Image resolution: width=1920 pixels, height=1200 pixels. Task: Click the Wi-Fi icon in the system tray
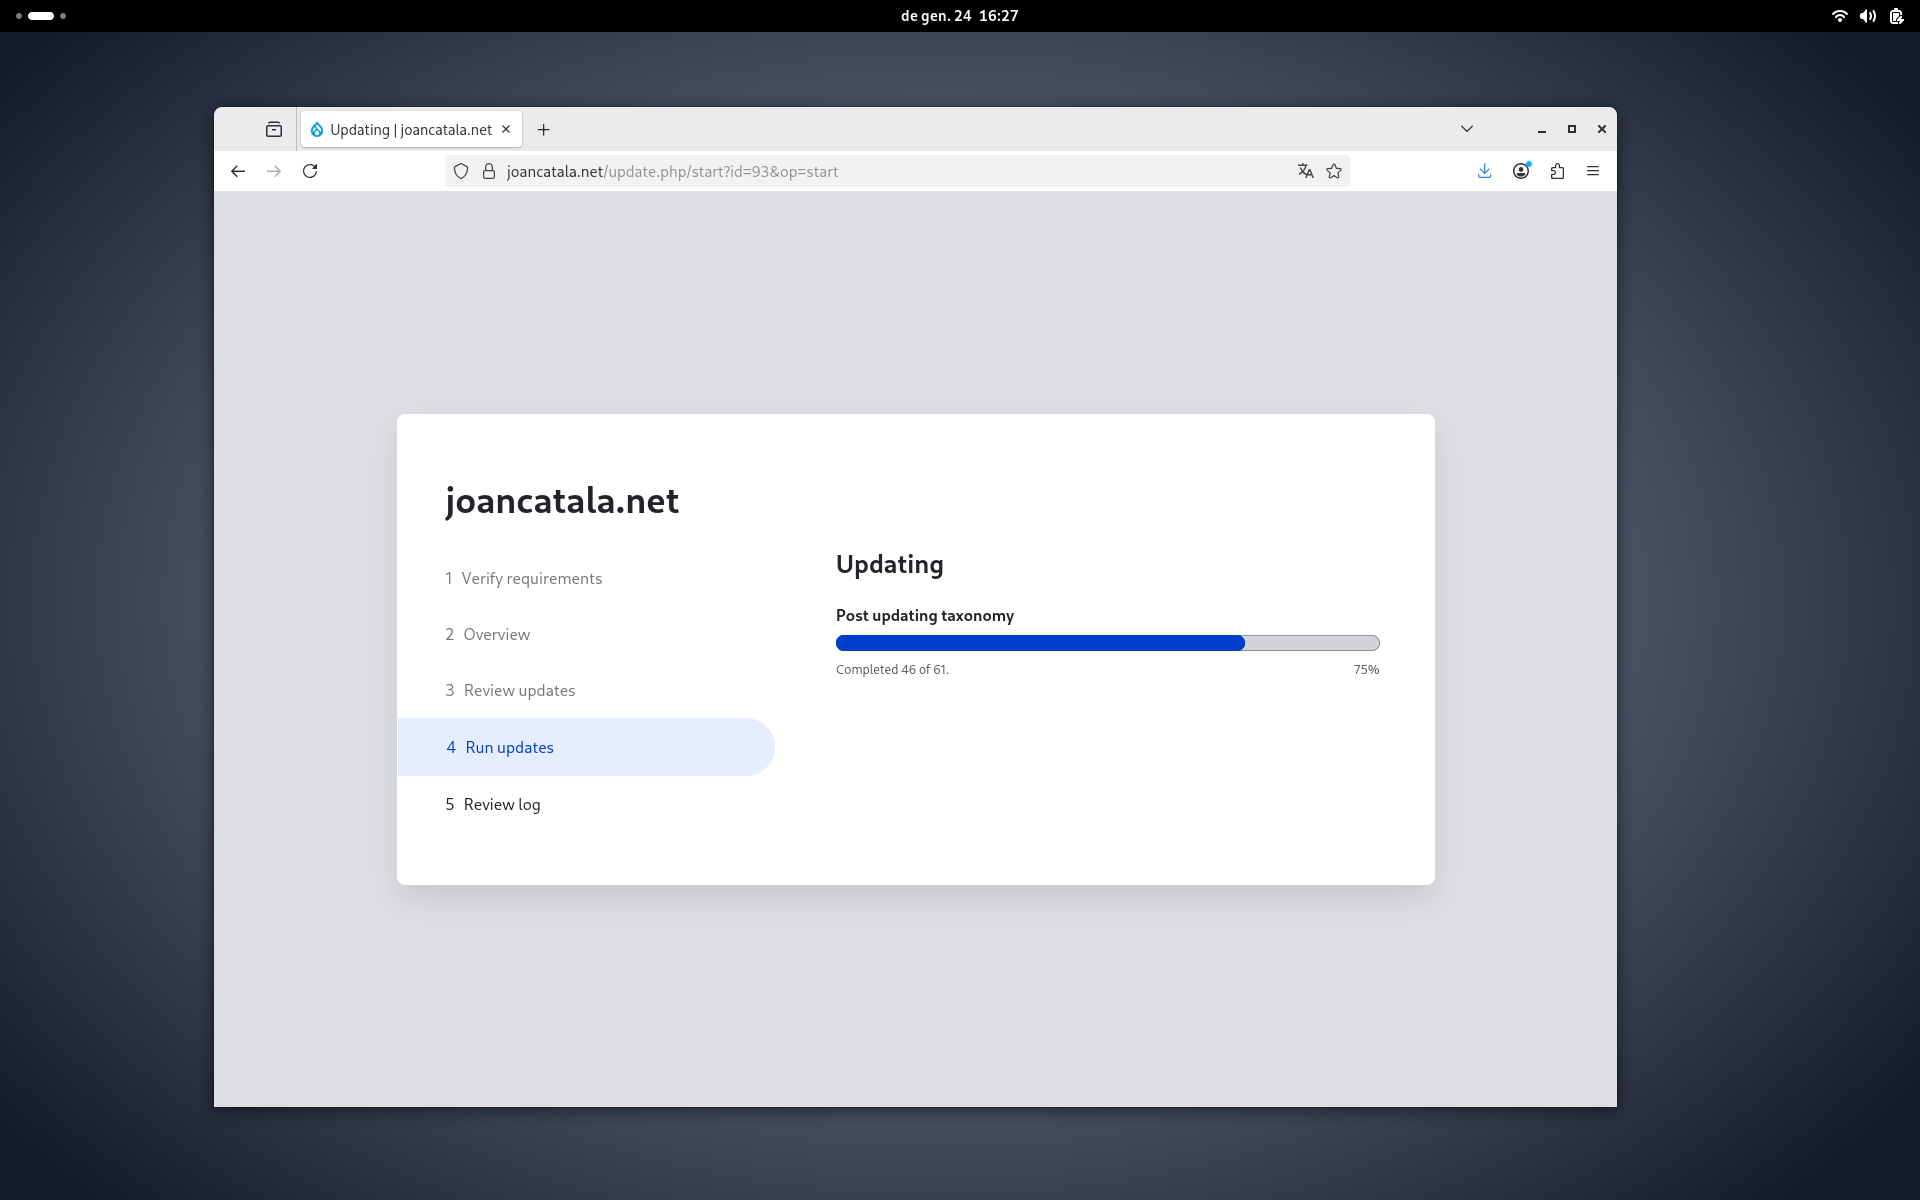[1839, 16]
